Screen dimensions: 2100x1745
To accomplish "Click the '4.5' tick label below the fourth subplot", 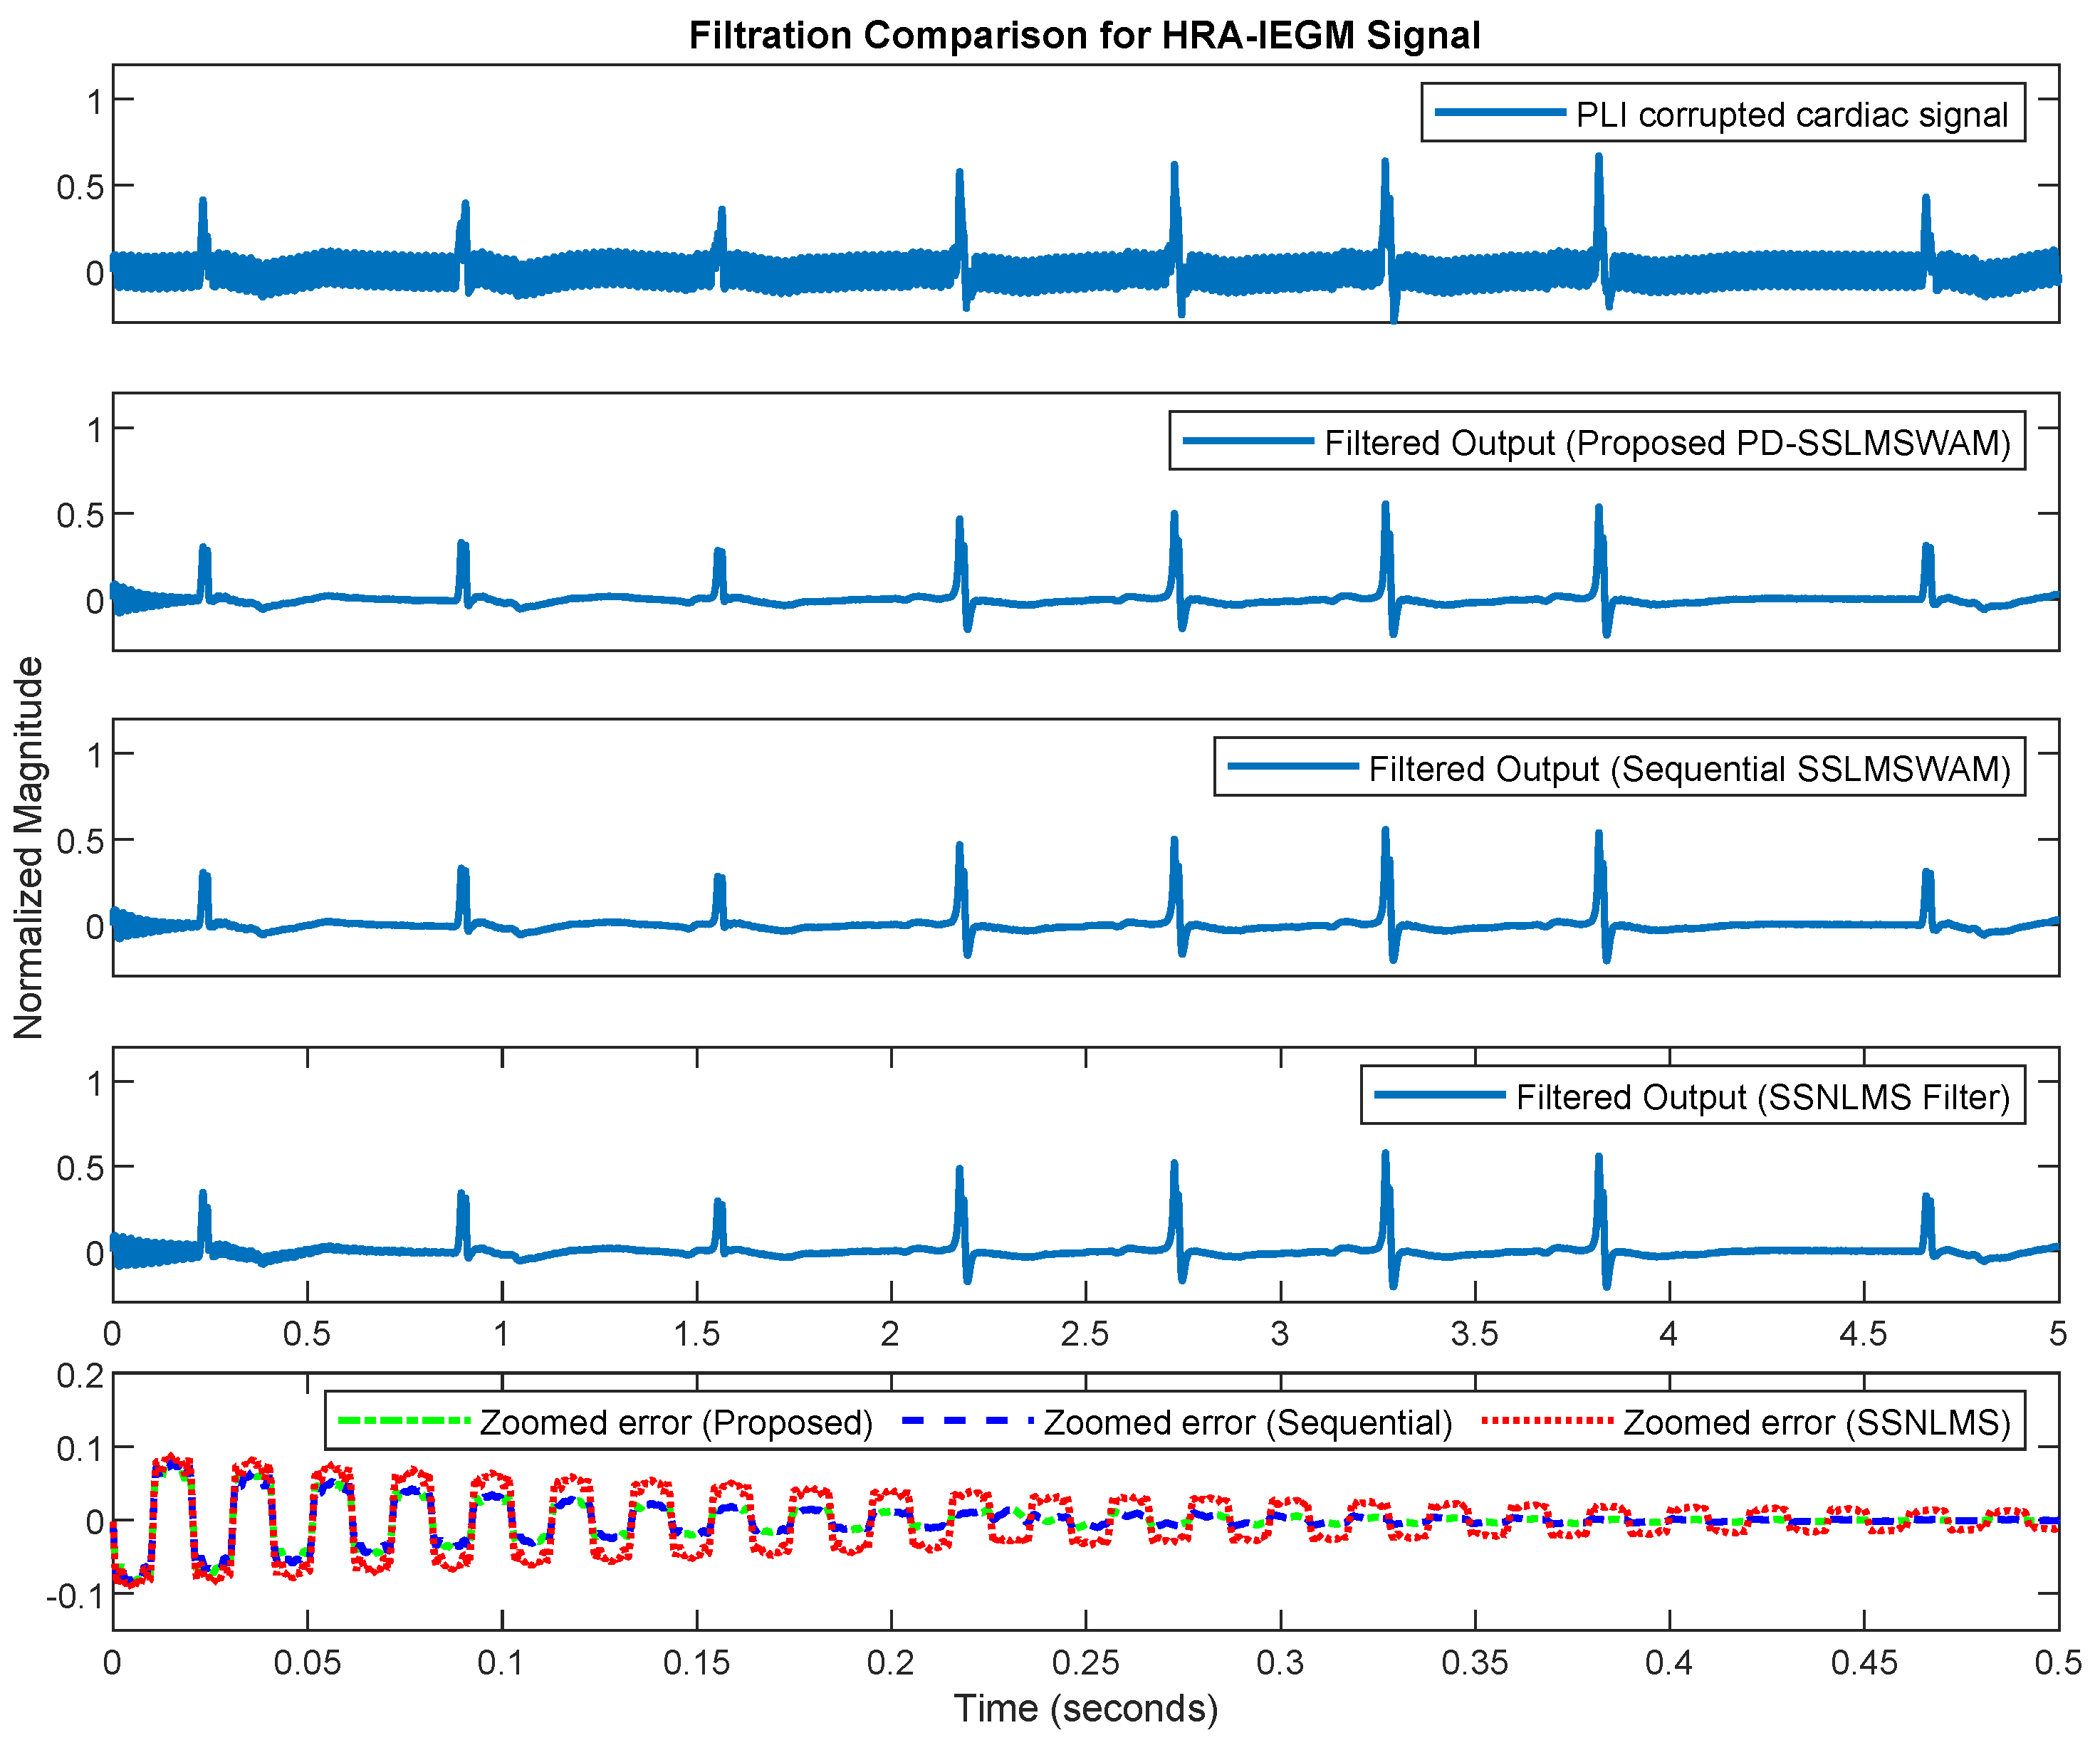I will tap(1863, 1333).
